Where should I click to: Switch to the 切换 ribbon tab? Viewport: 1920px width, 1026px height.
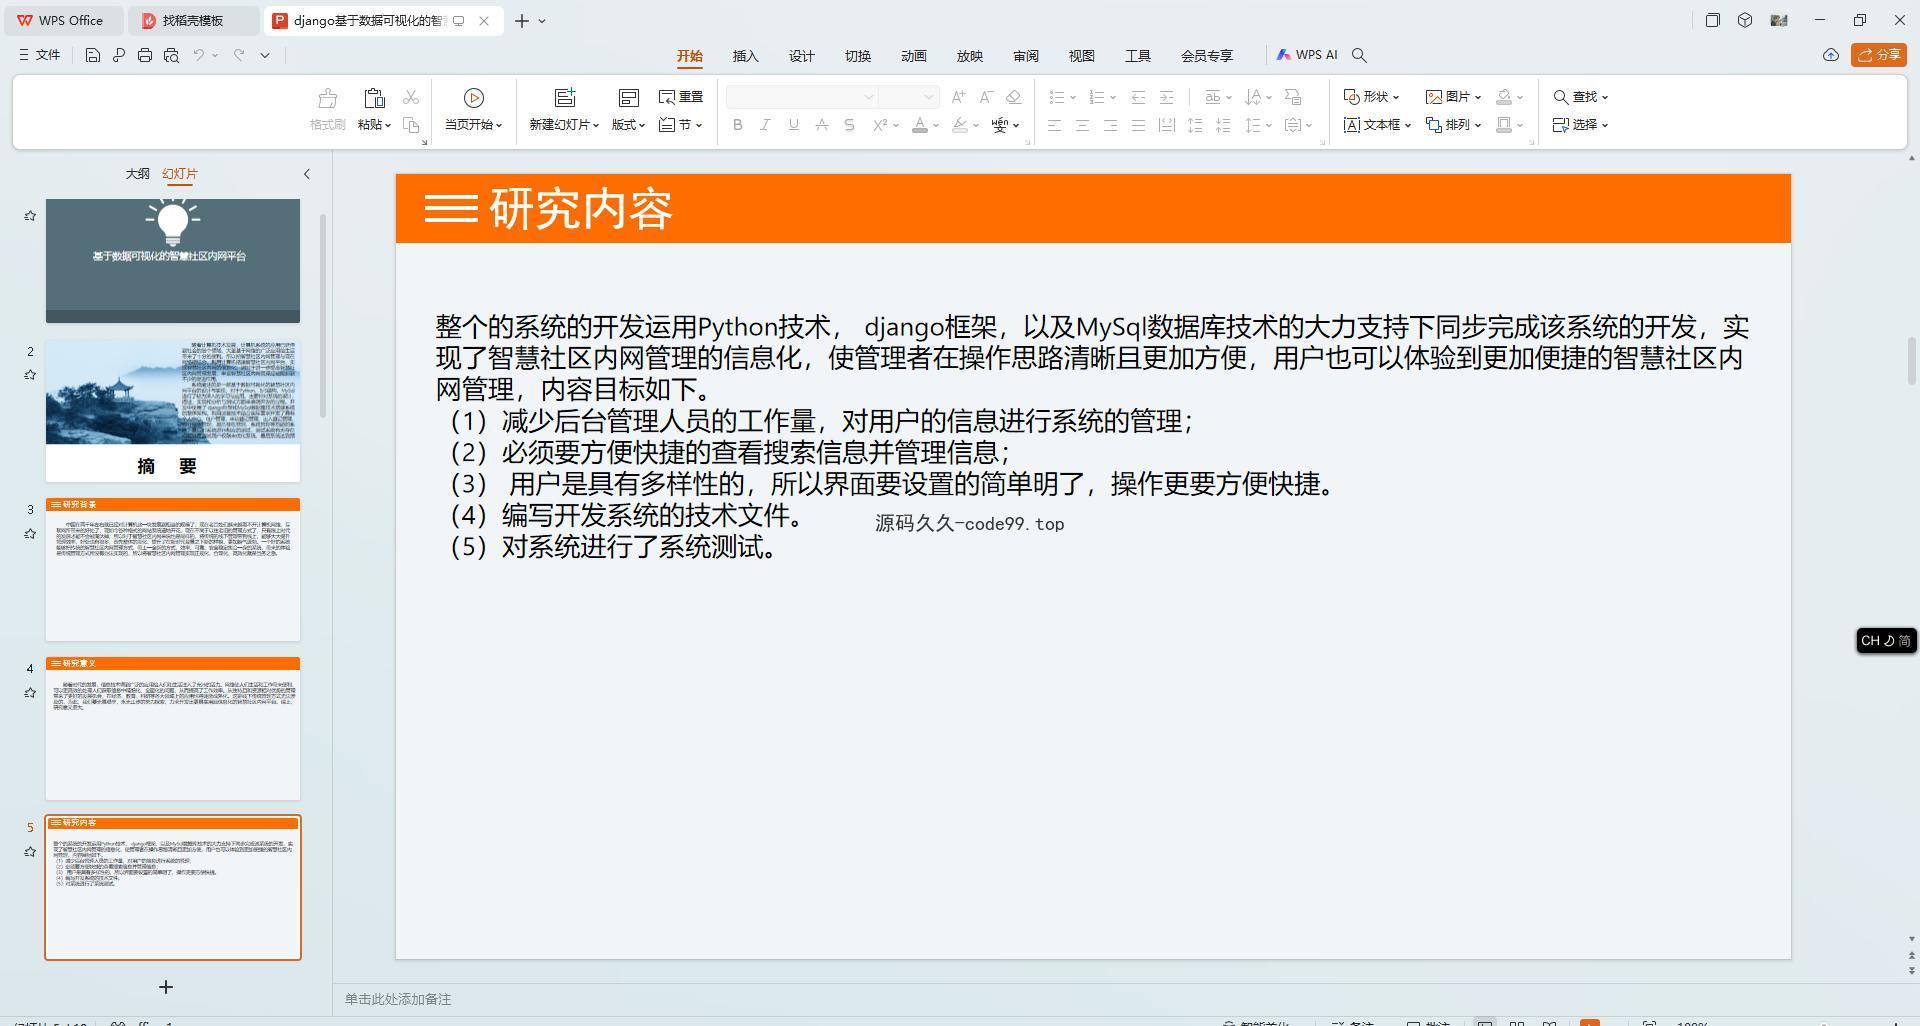coord(857,56)
